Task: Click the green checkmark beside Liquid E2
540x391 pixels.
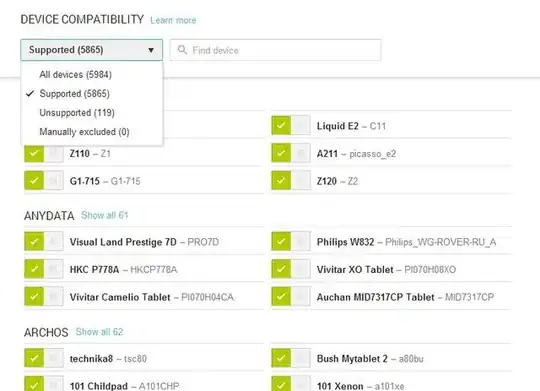Action: point(281,125)
